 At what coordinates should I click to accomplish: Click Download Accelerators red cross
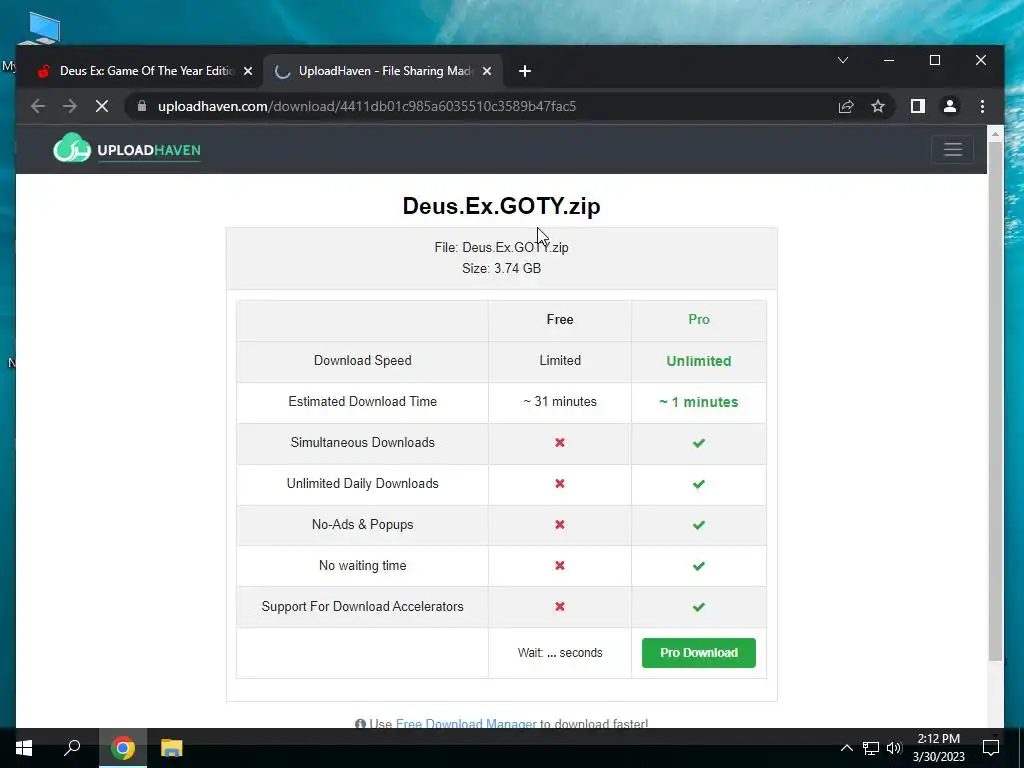560,607
